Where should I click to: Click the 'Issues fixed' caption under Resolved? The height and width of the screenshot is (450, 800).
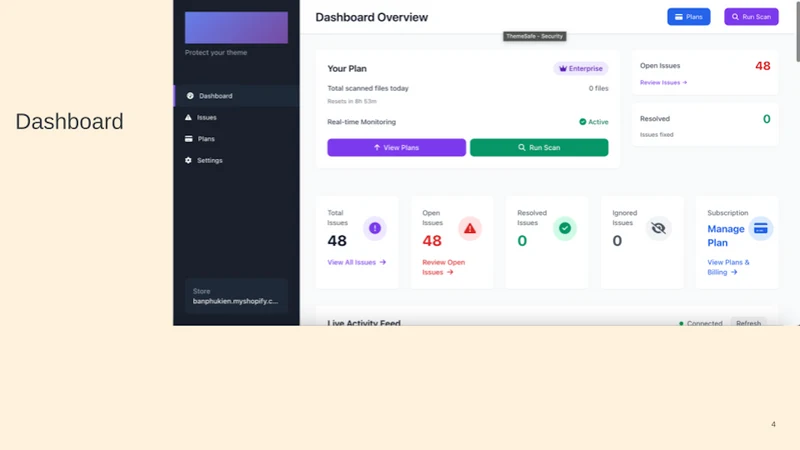(657, 135)
